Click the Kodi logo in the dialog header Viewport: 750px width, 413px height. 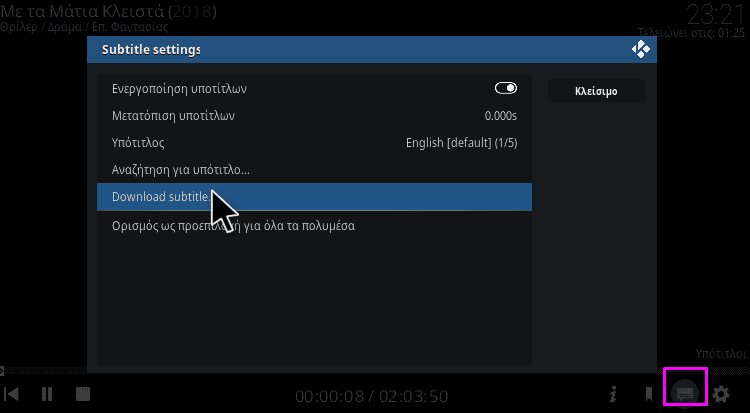click(x=640, y=49)
